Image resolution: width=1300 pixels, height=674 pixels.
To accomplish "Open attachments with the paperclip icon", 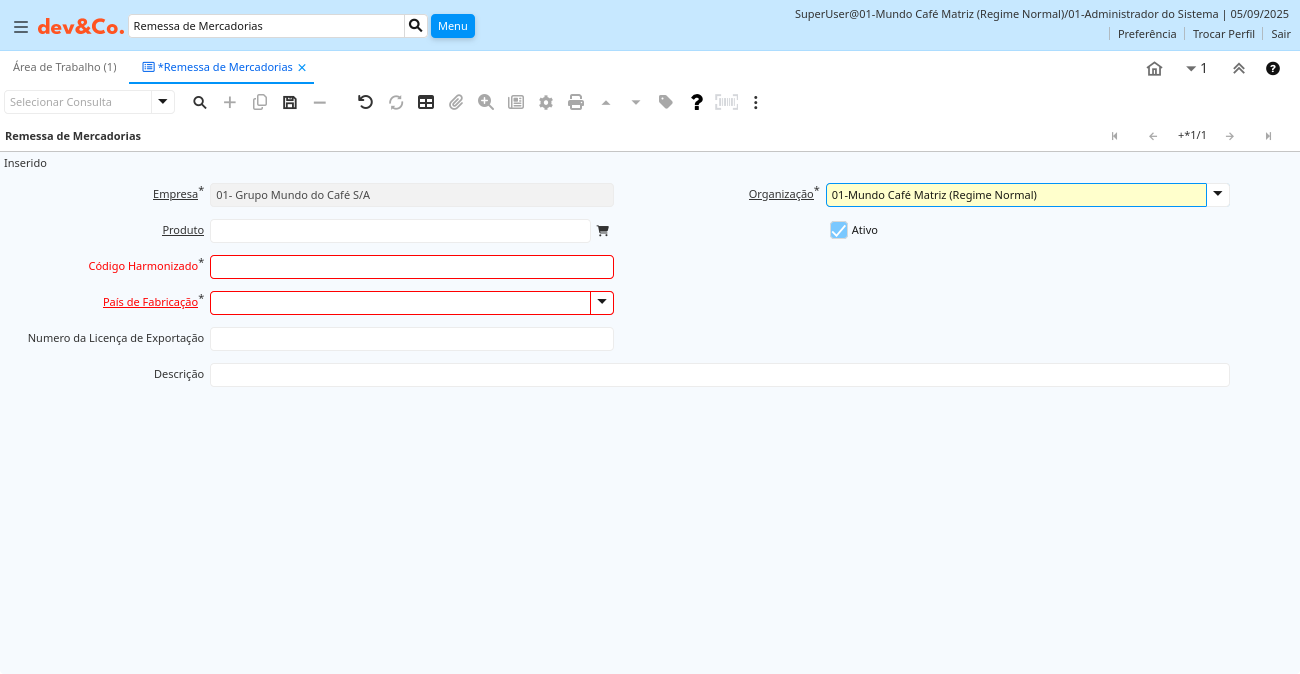I will [x=456, y=102].
